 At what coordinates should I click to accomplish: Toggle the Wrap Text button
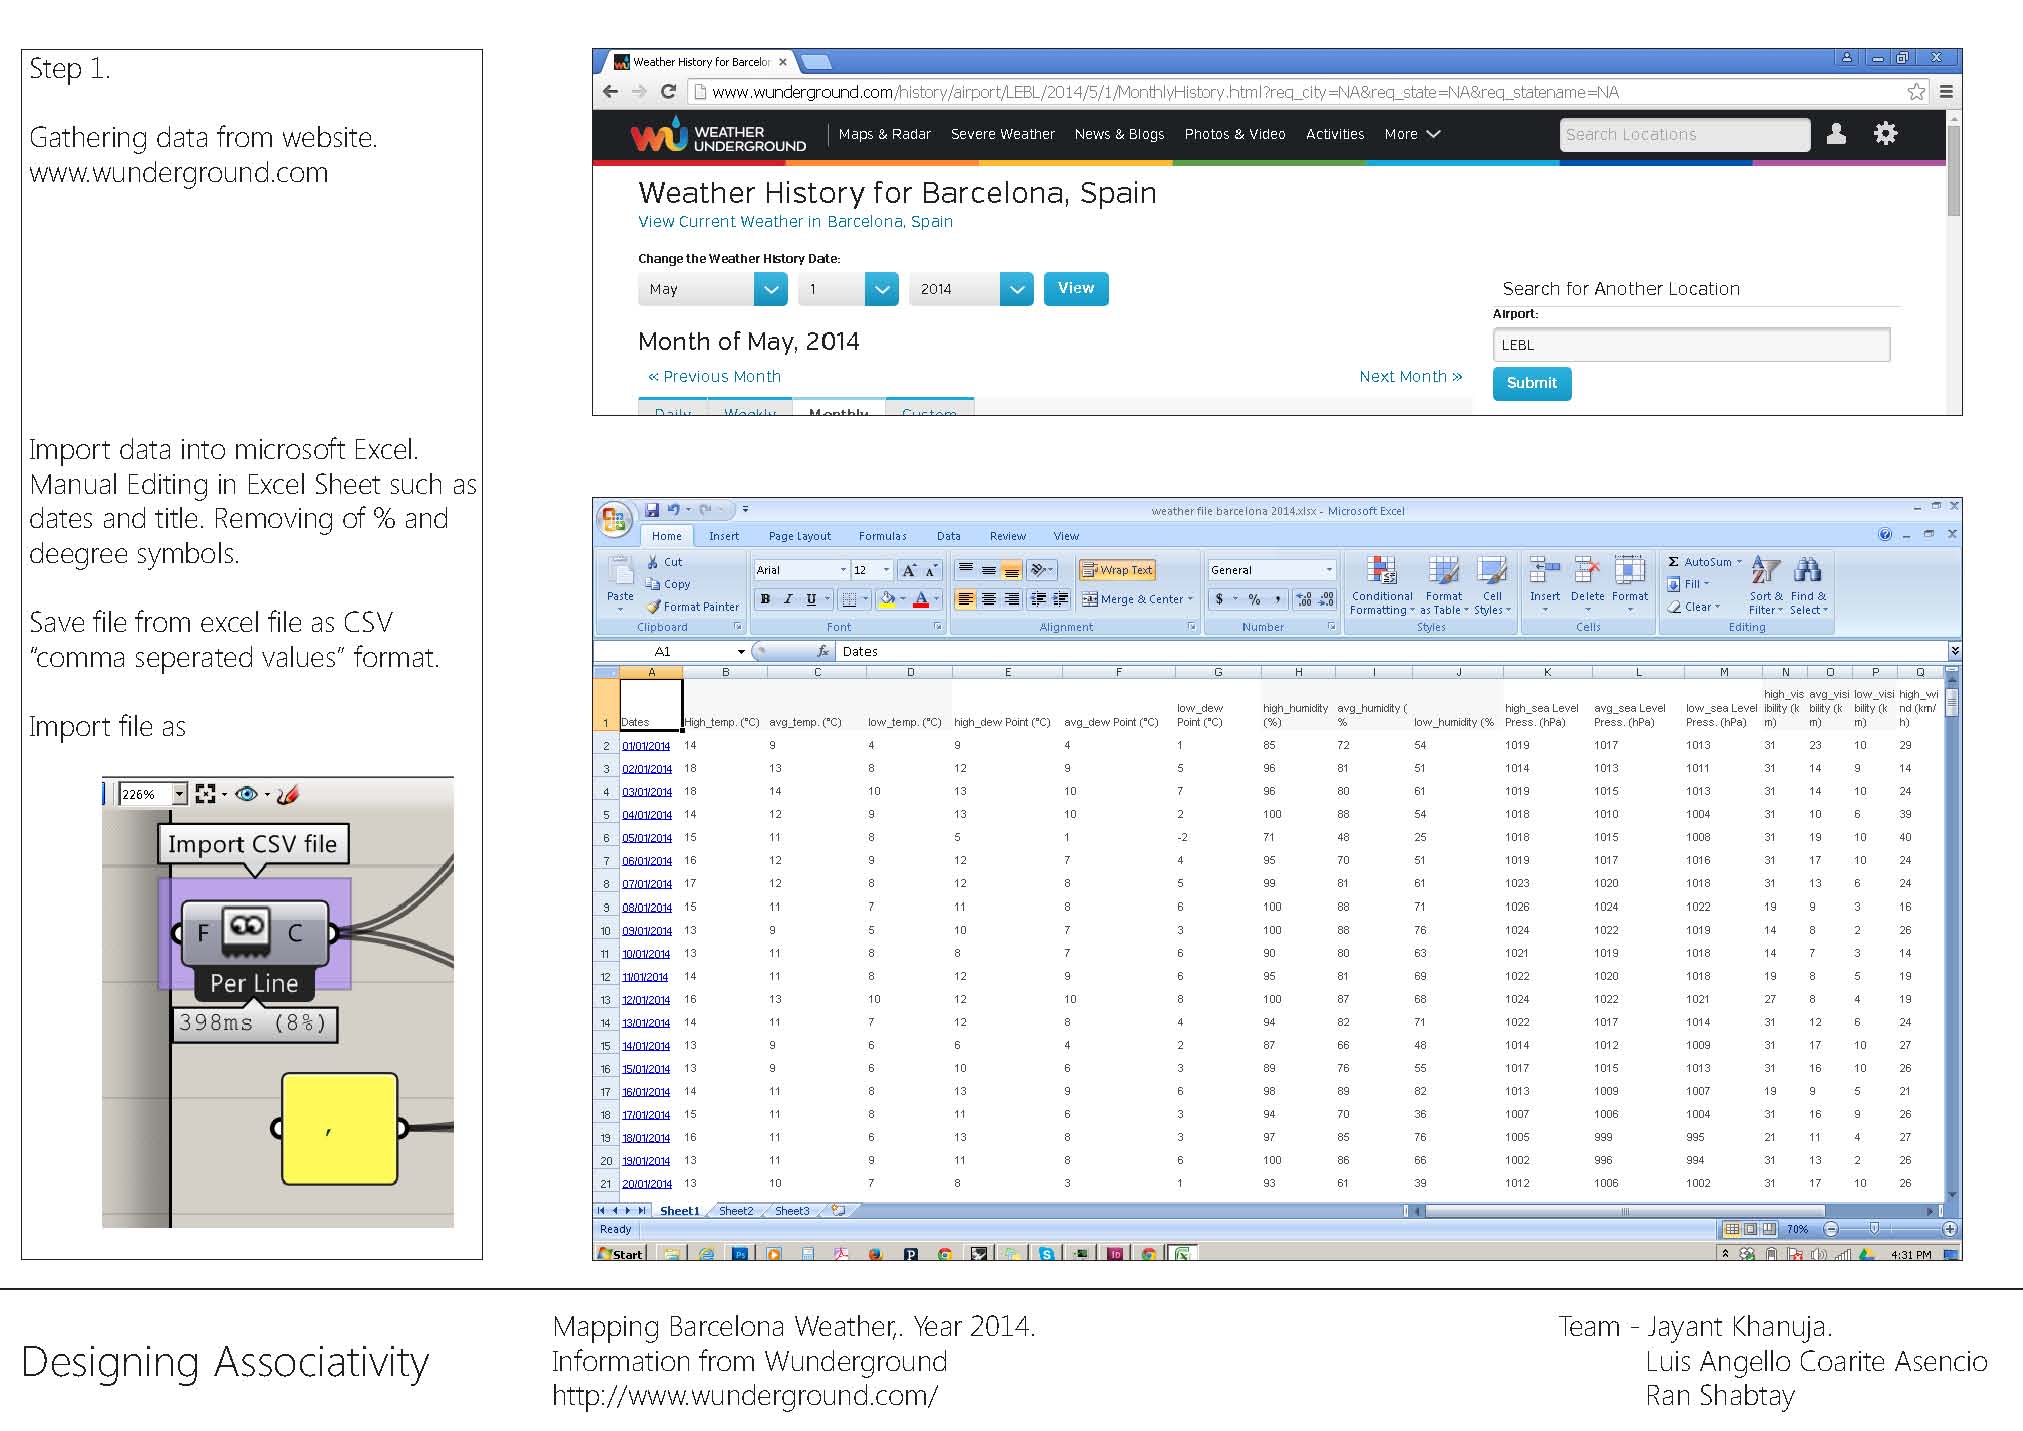1117,570
